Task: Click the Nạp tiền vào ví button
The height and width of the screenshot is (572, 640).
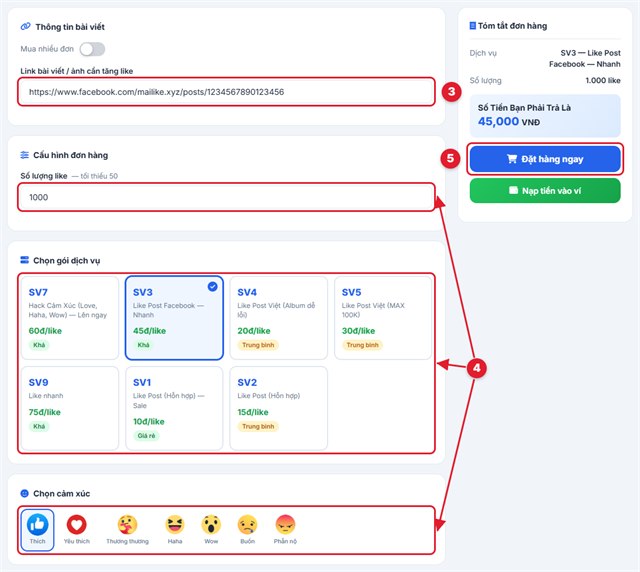Action: pyautogui.click(x=545, y=191)
